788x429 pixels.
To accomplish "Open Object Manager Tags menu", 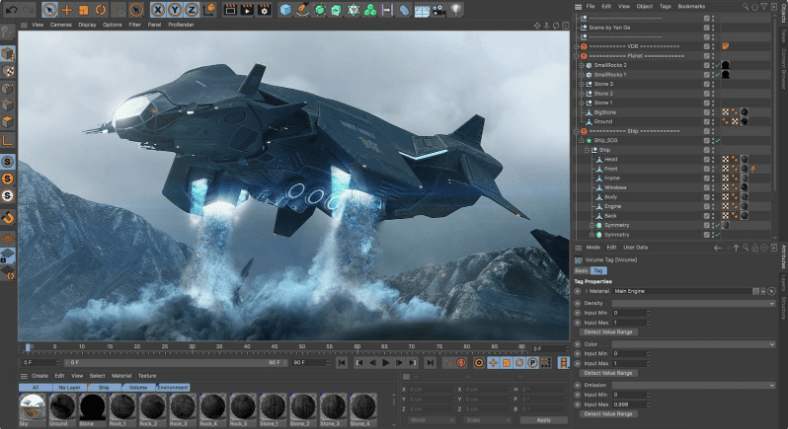I will (x=665, y=7).
